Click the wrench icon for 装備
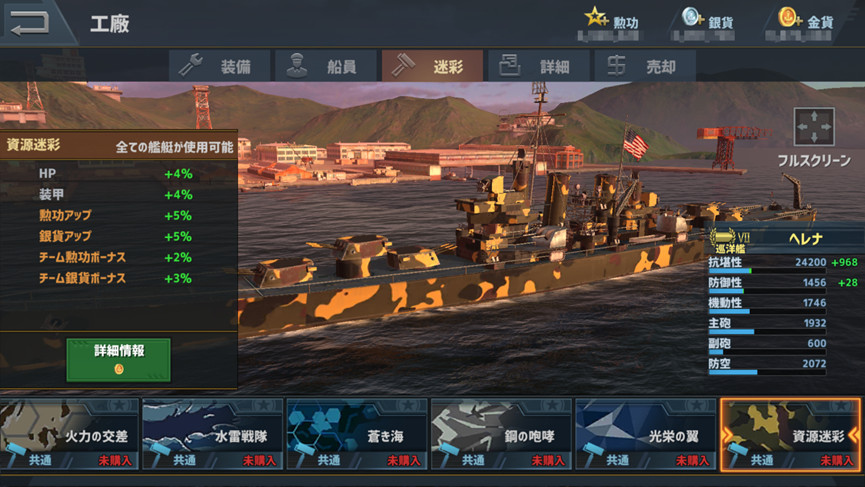This screenshot has width=865, height=487. 191,66
